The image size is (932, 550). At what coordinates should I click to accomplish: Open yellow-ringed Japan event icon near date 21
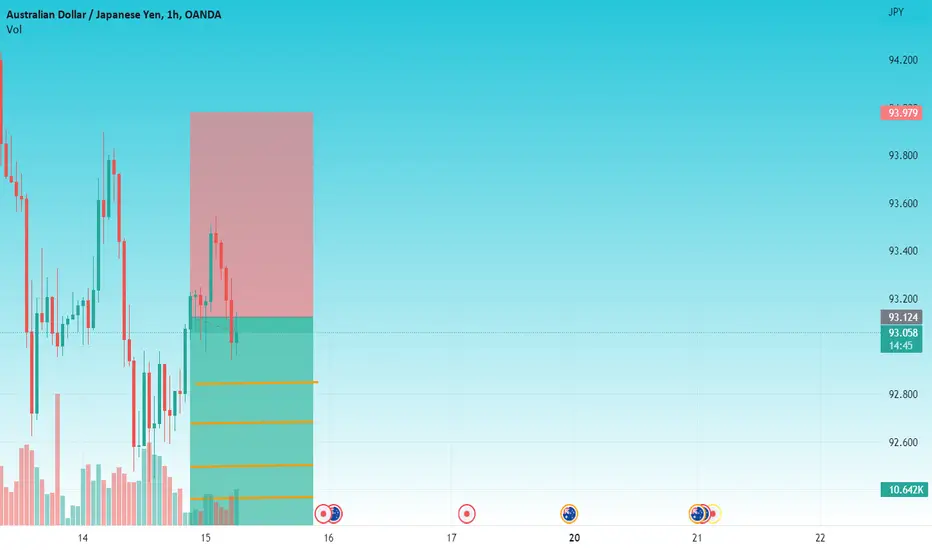tap(714, 514)
